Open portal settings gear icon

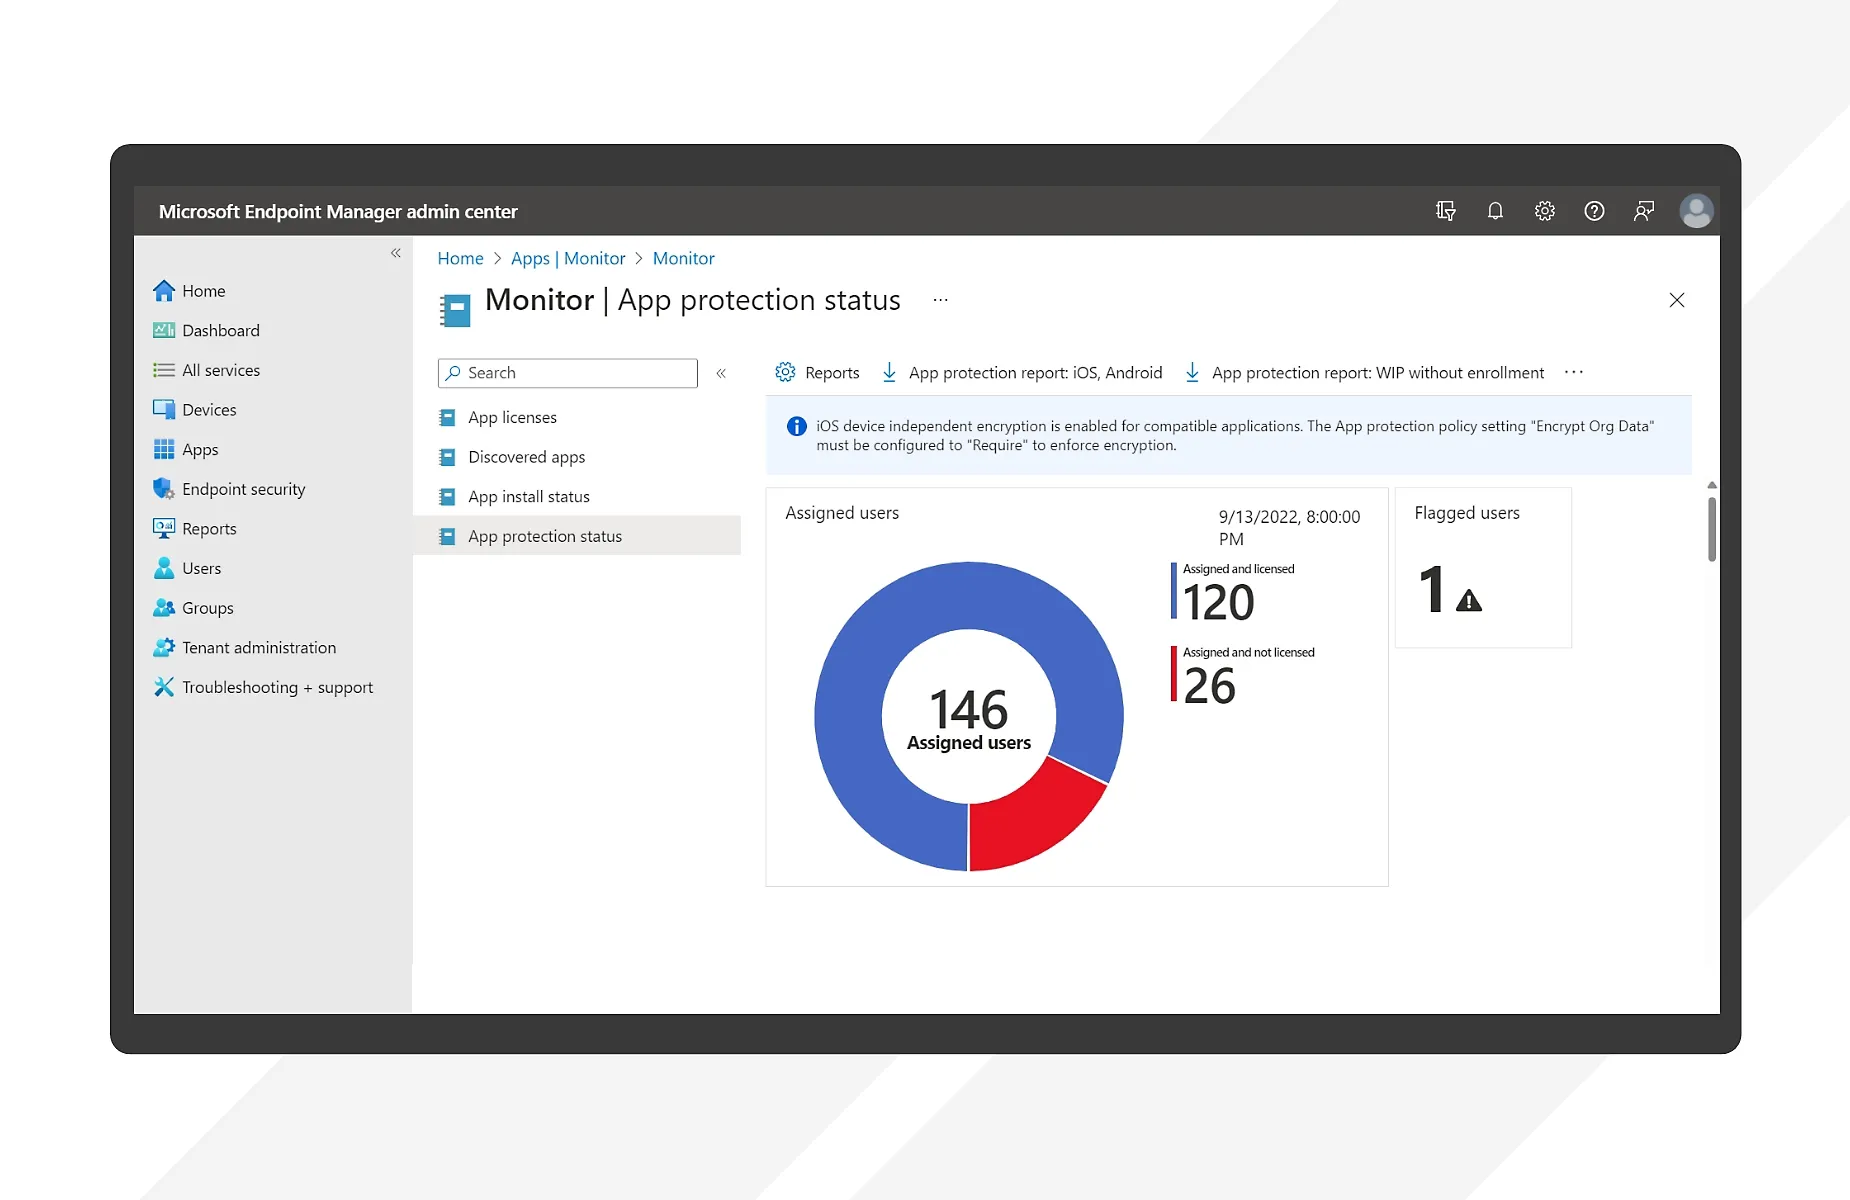point(1545,211)
